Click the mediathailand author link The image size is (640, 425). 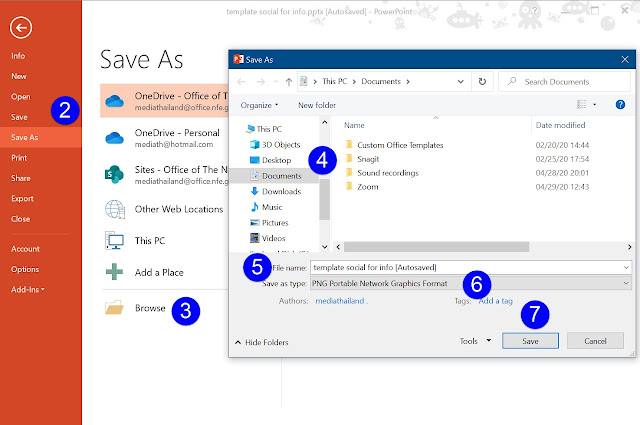(x=341, y=301)
